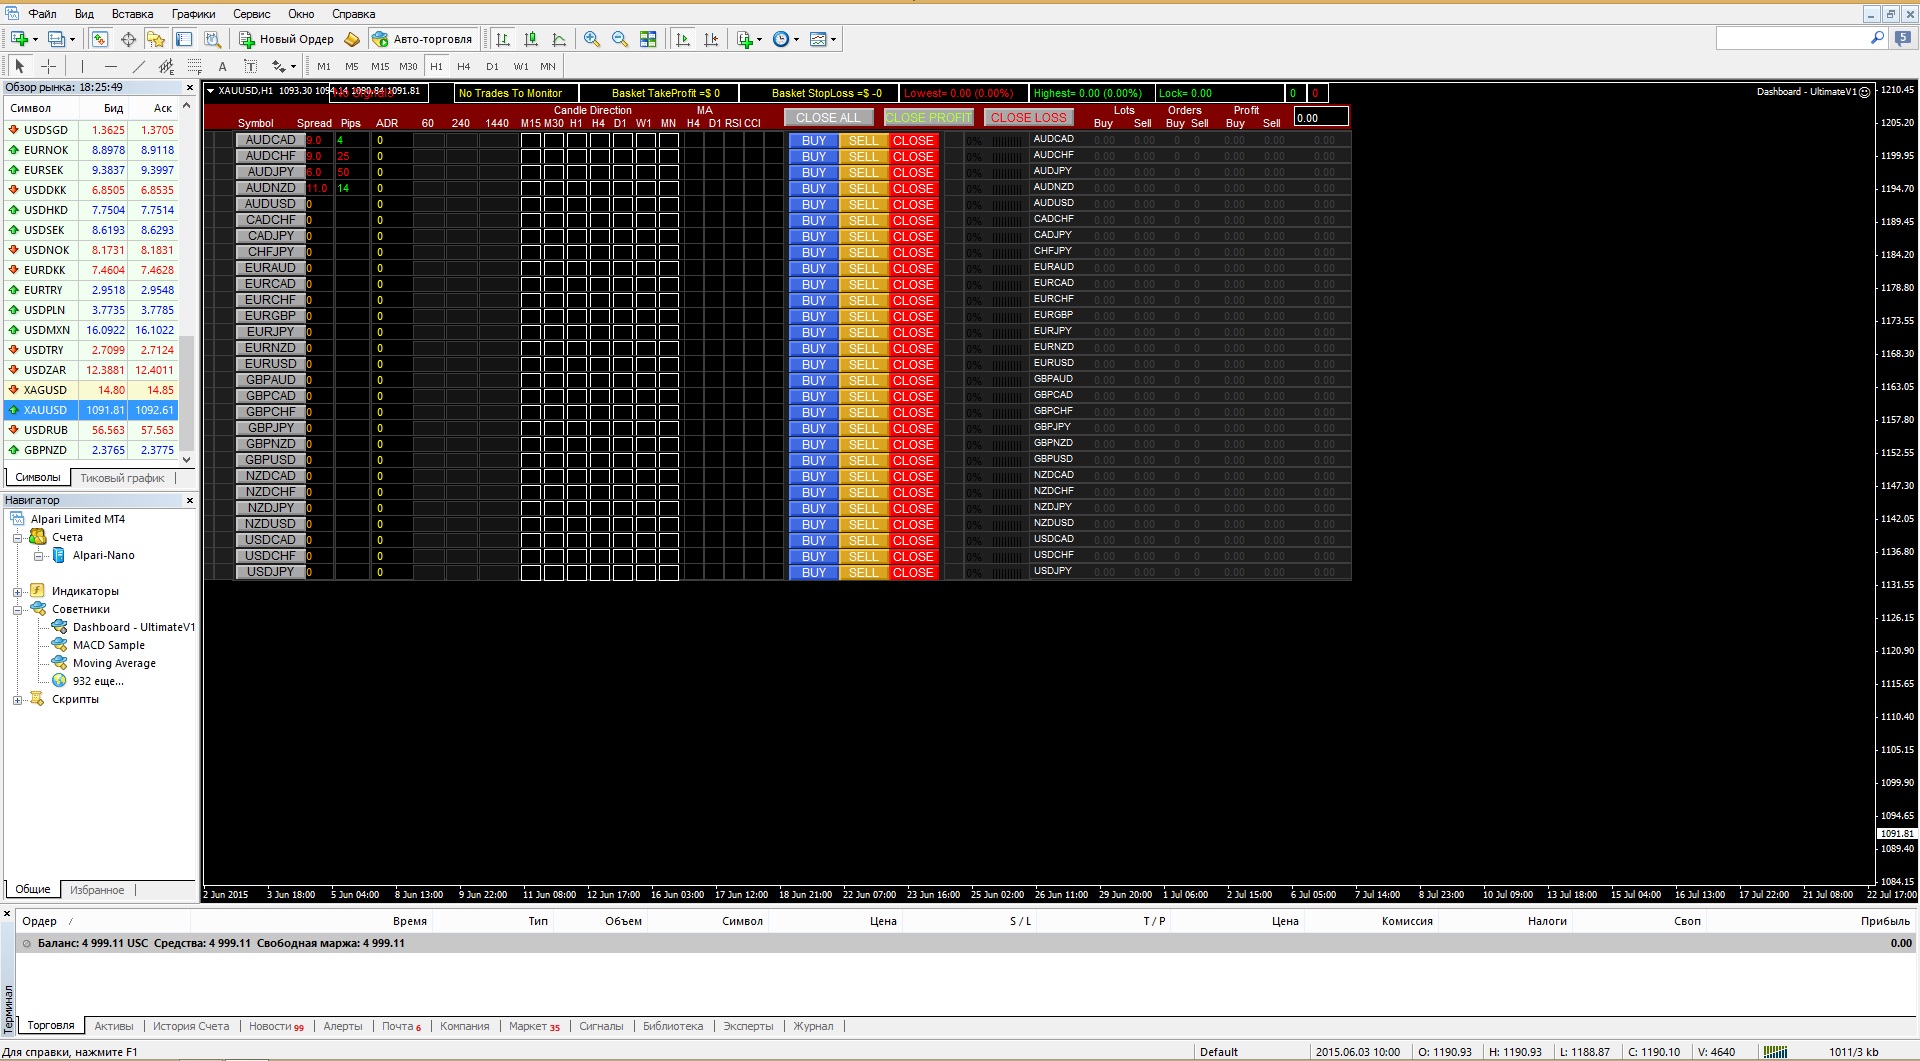The image size is (1920, 1061).
Task: Toggle the Navigator panel star-folder icon
Action: point(156,39)
